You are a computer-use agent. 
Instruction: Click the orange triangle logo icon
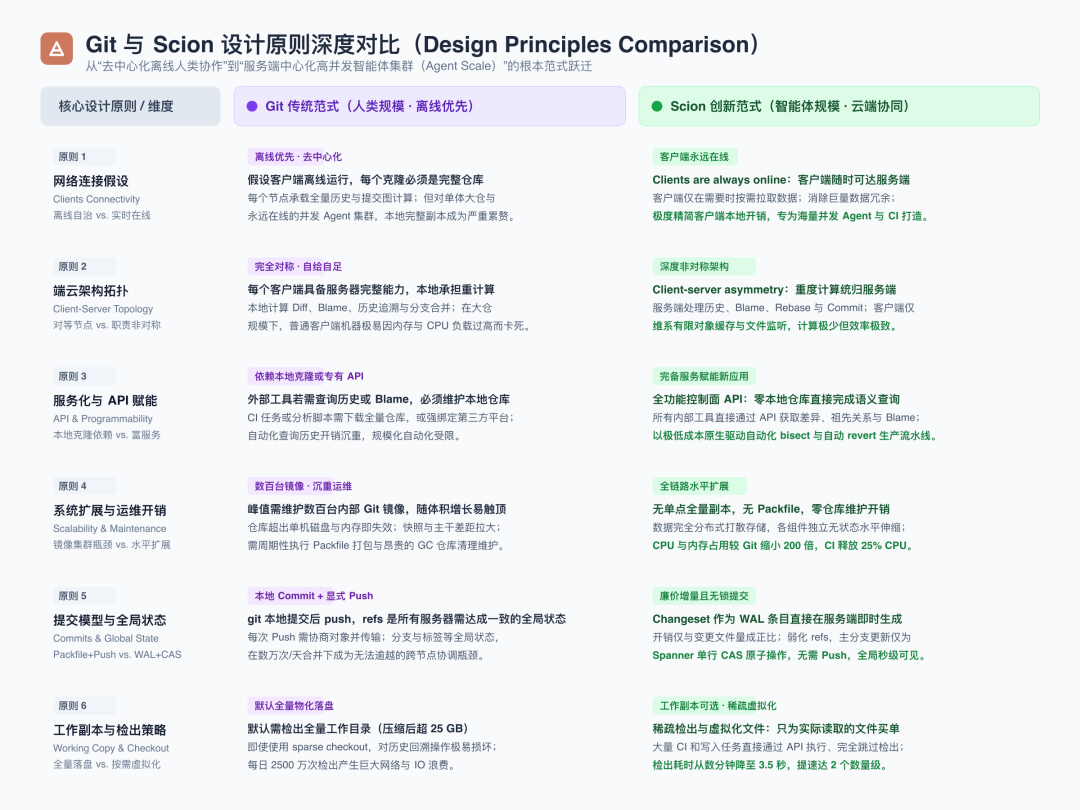[56, 48]
